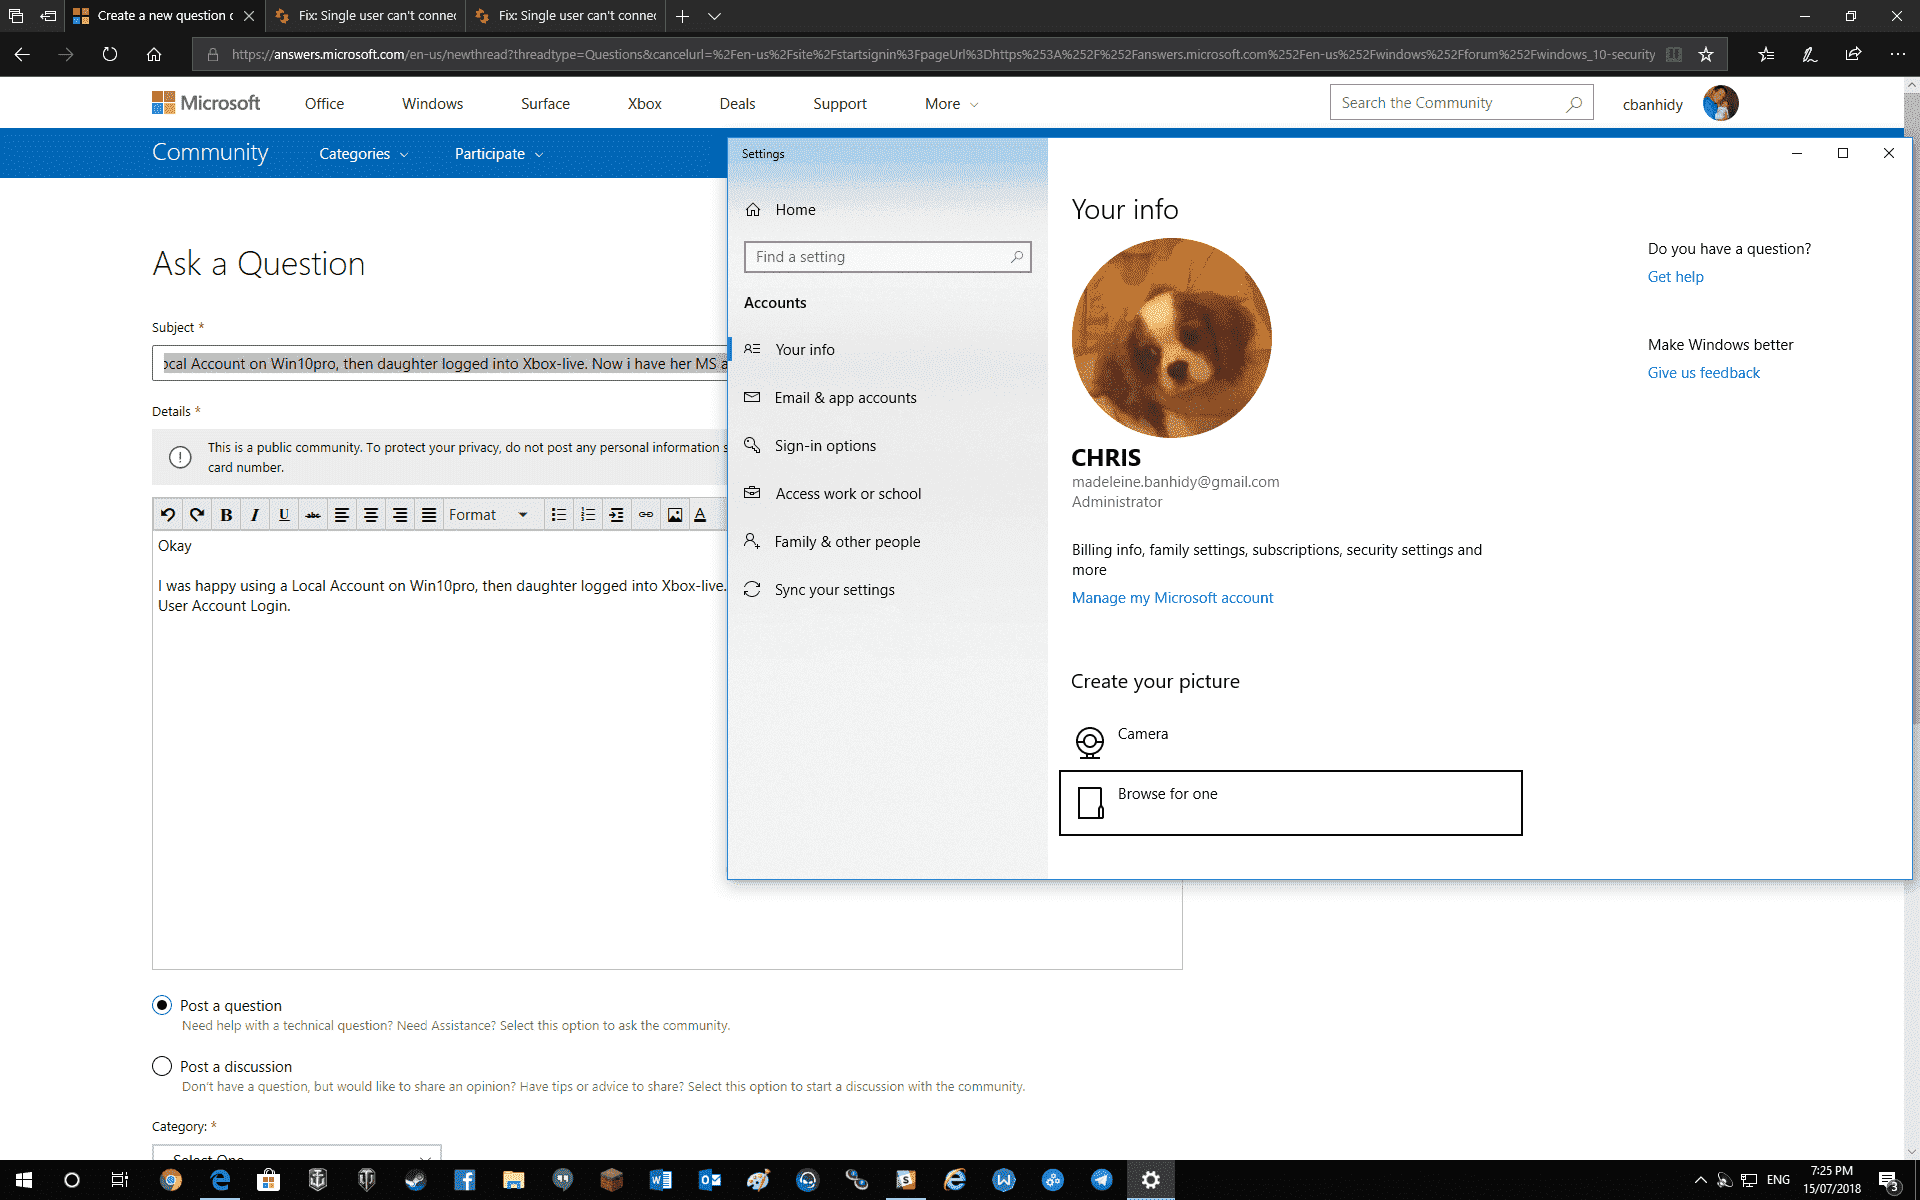This screenshot has width=1920, height=1200.
Task: Undo last edit in the Details editor
Action: pyautogui.click(x=168, y=515)
